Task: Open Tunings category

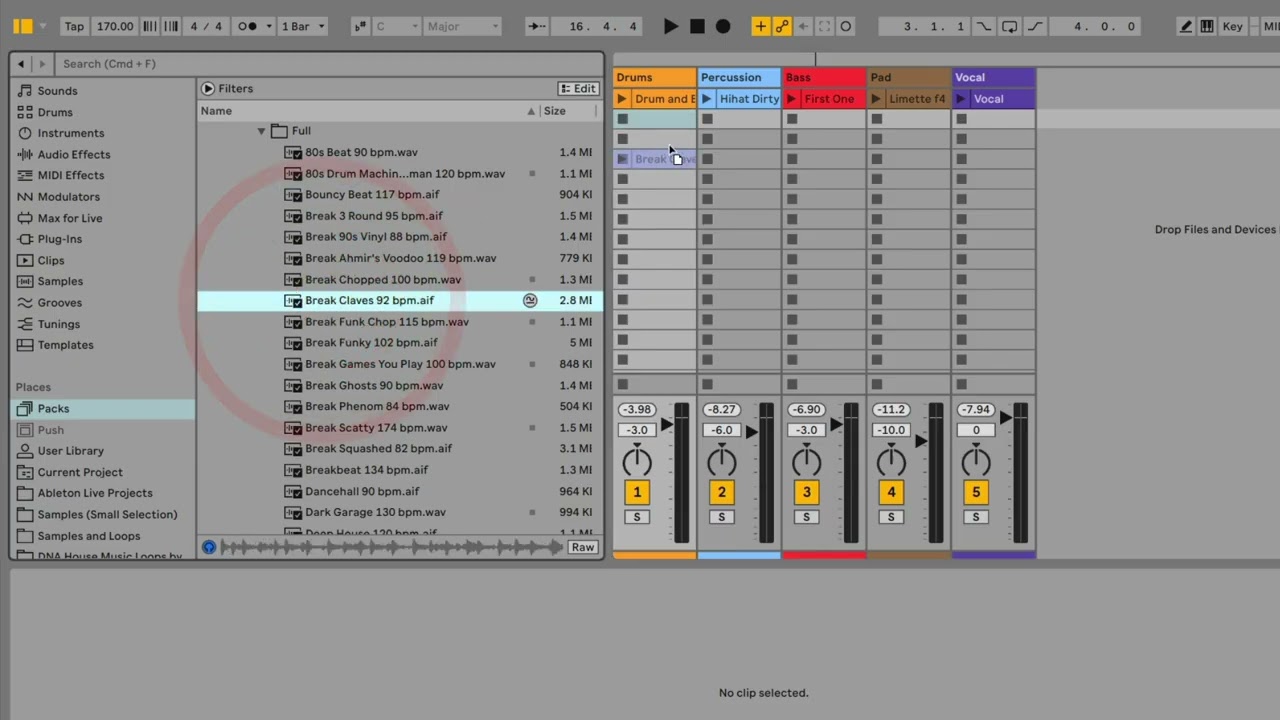Action: point(59,324)
